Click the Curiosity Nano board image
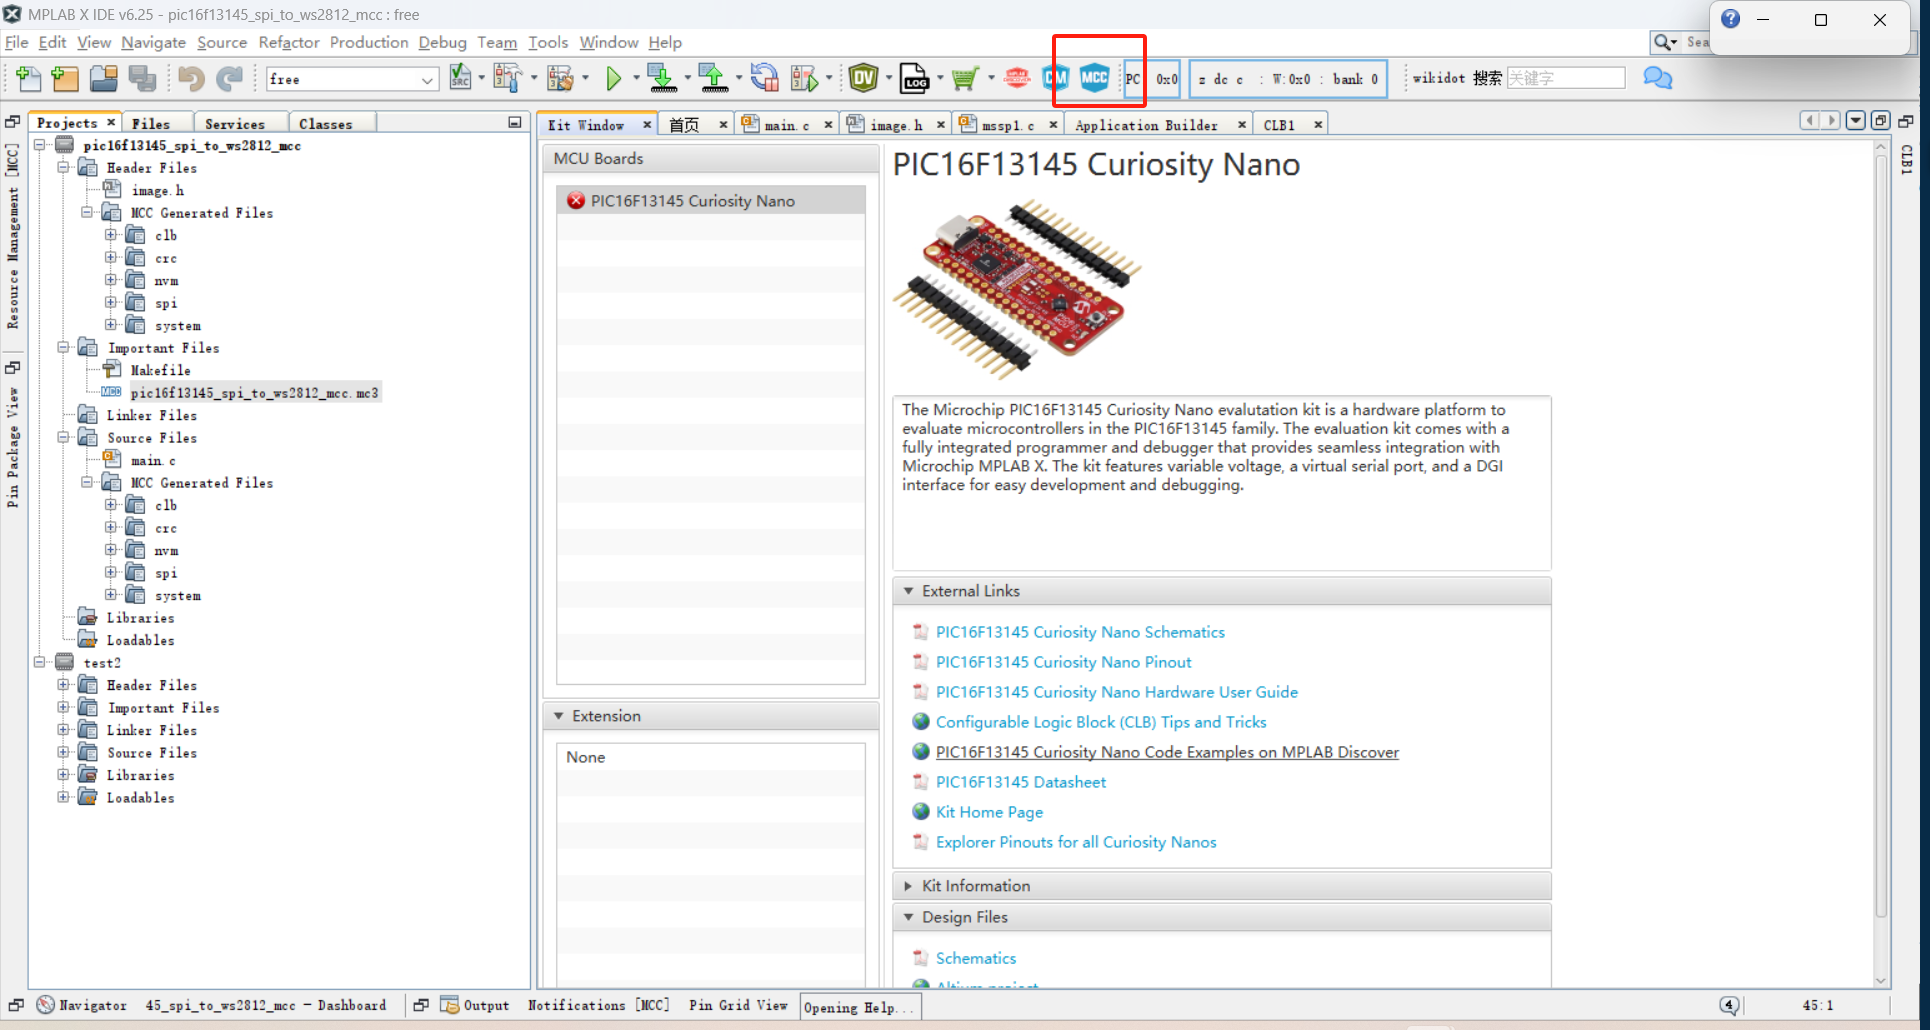Viewport: 1930px width, 1030px height. pyautogui.click(x=1018, y=289)
